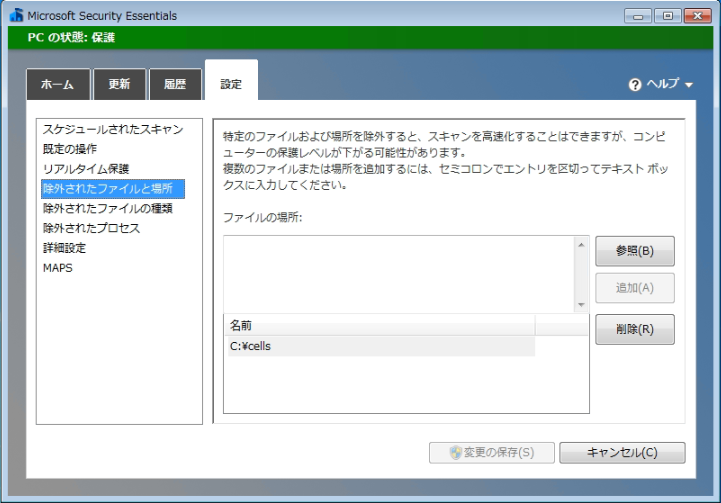Minimize the Security Essentials window

click(638, 16)
